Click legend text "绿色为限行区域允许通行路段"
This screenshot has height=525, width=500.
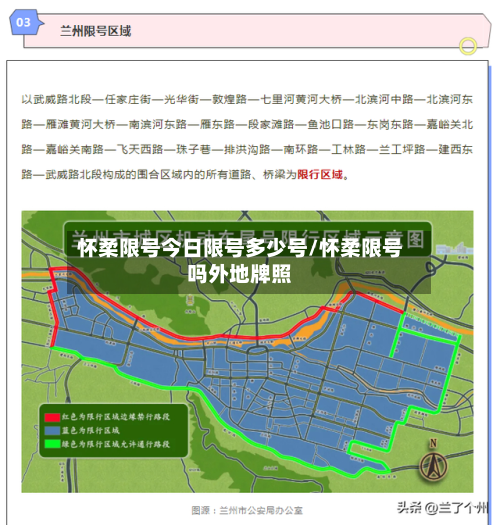(116, 444)
